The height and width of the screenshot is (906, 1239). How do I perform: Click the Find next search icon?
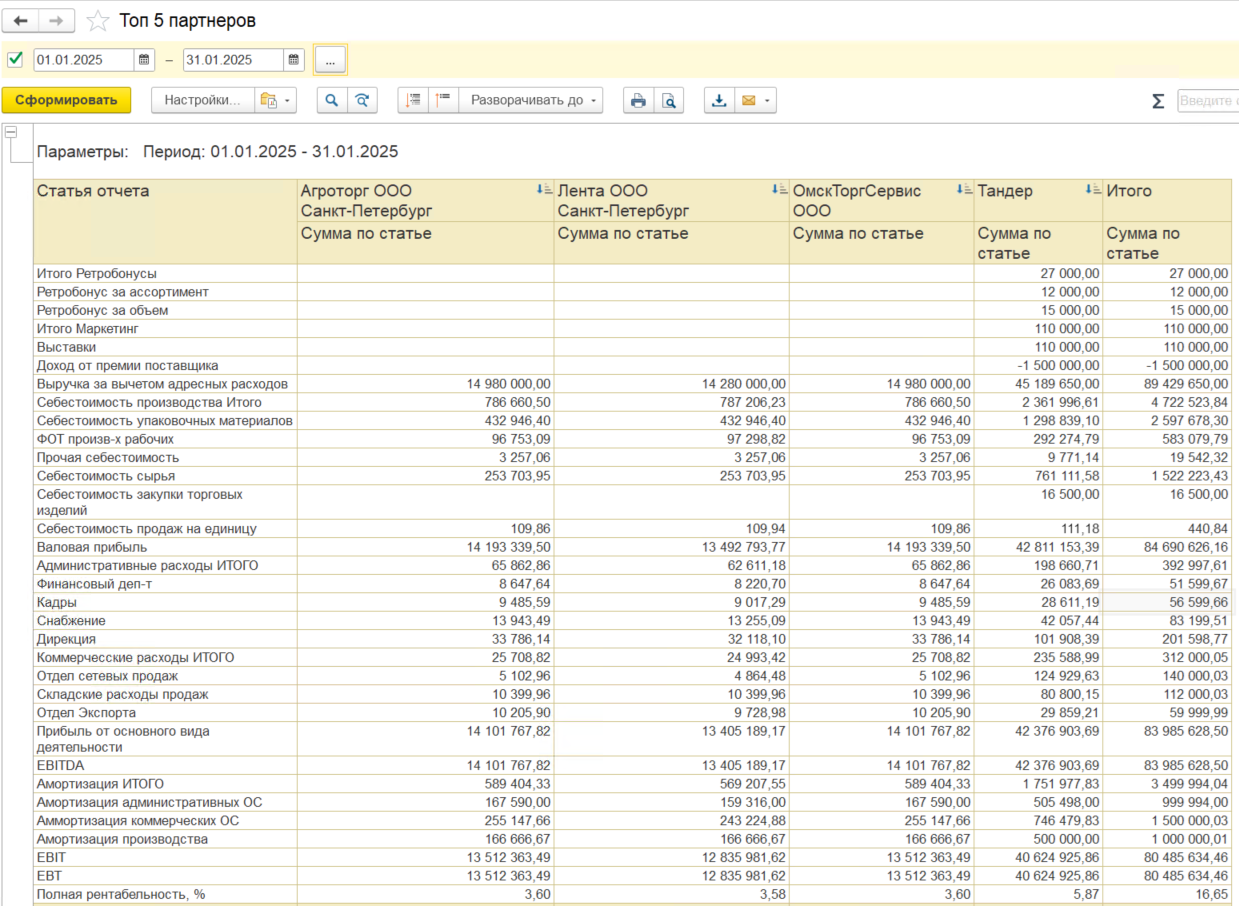[x=361, y=100]
